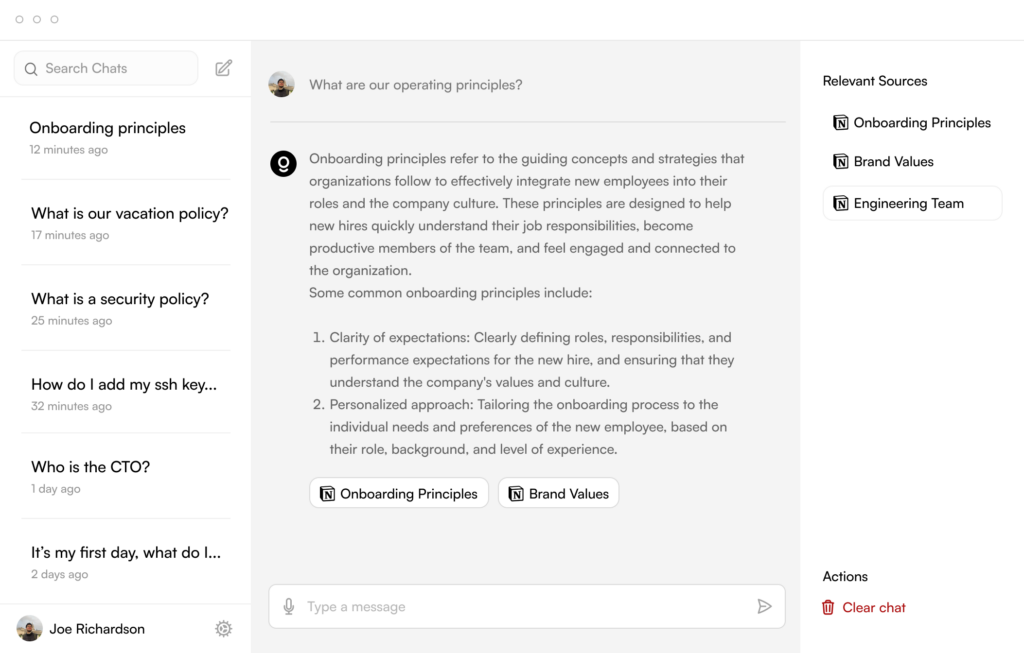Click Clear chat action

873,607
